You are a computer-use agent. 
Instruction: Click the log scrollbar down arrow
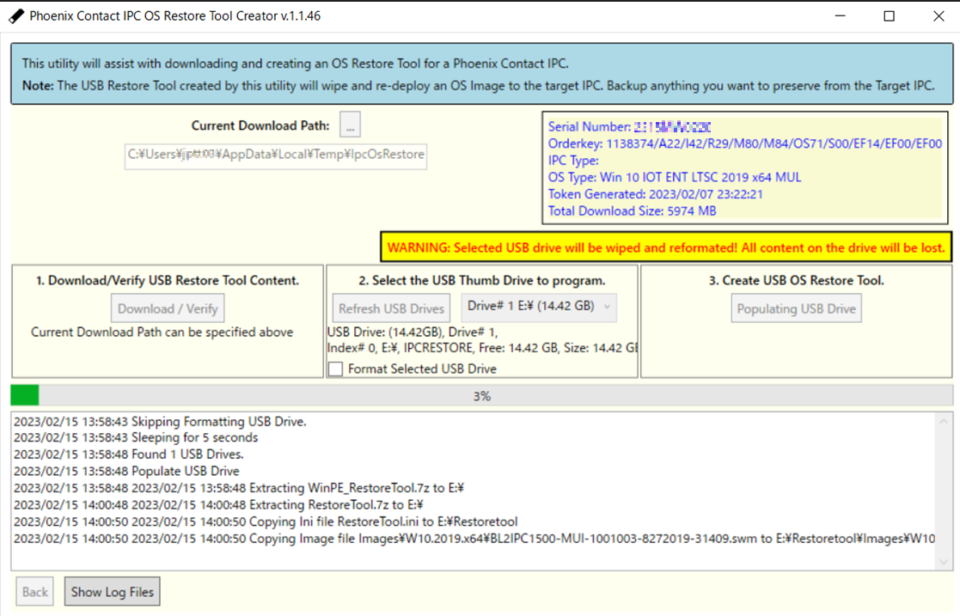943,562
